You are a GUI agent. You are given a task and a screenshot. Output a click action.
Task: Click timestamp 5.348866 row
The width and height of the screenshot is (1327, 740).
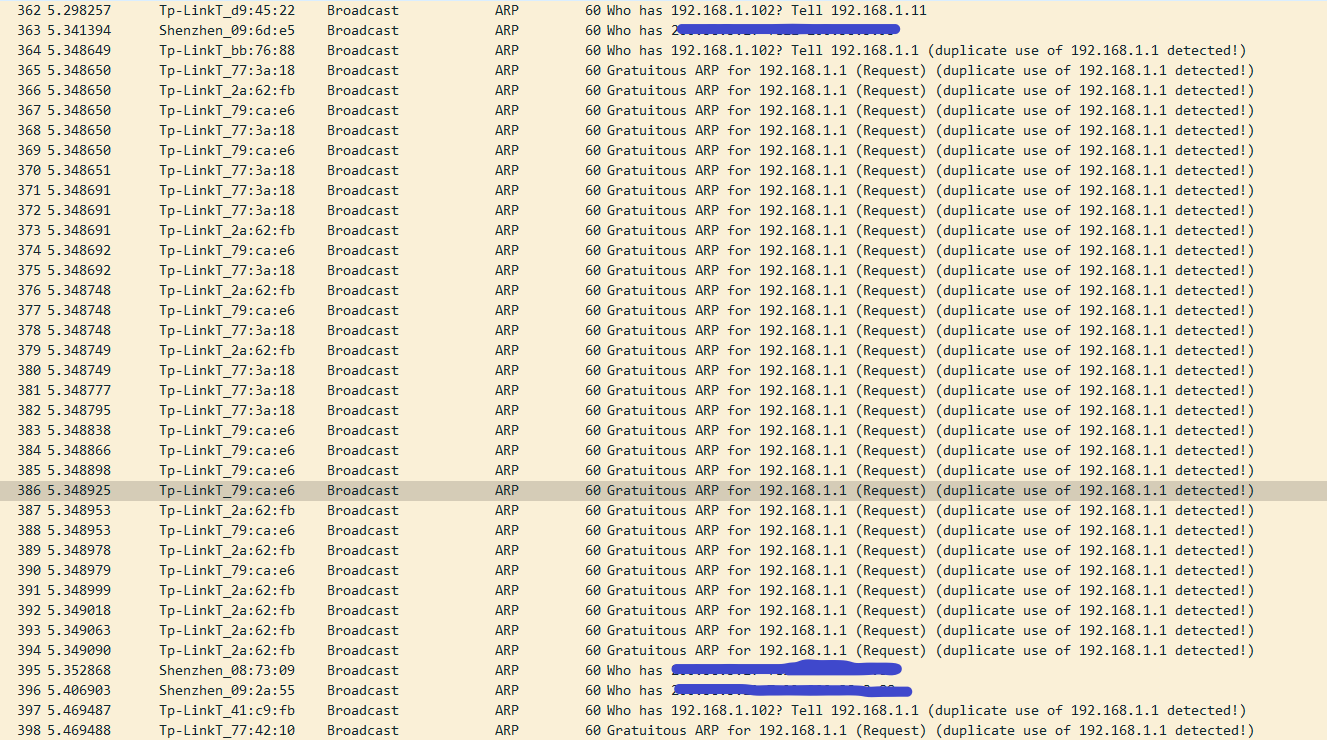coord(663,450)
